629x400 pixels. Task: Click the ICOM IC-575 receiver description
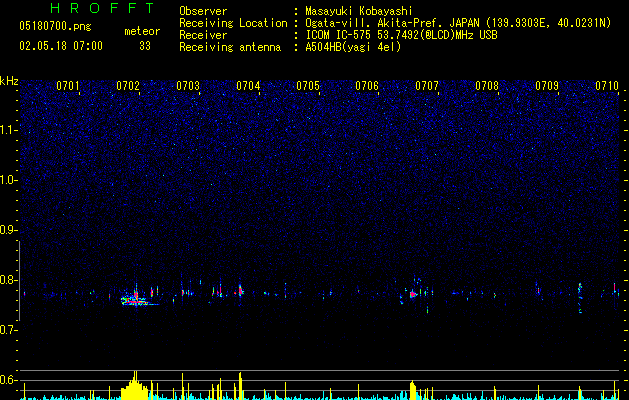(401, 35)
